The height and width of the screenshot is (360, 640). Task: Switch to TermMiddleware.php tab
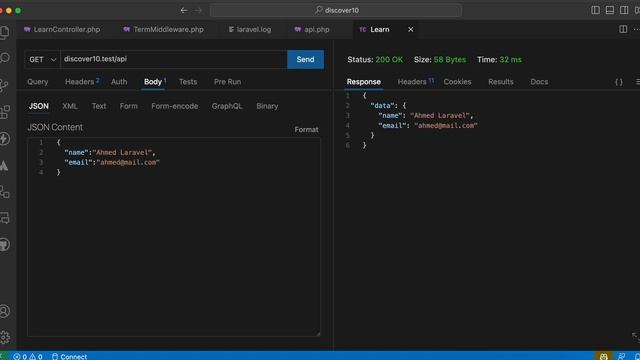click(x=164, y=29)
